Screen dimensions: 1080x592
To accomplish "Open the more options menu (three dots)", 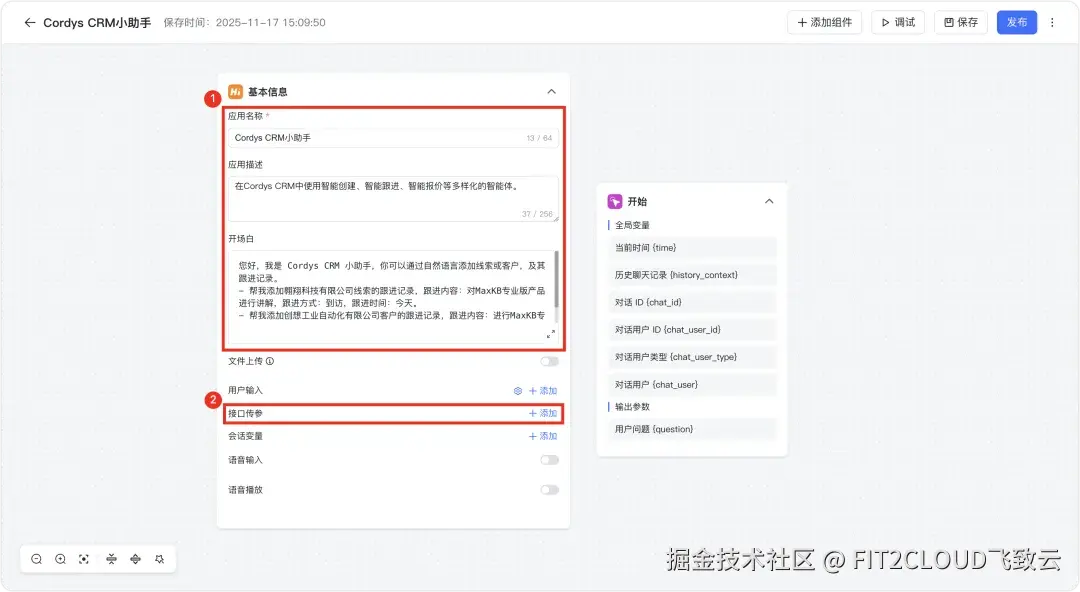I will click(x=1052, y=23).
